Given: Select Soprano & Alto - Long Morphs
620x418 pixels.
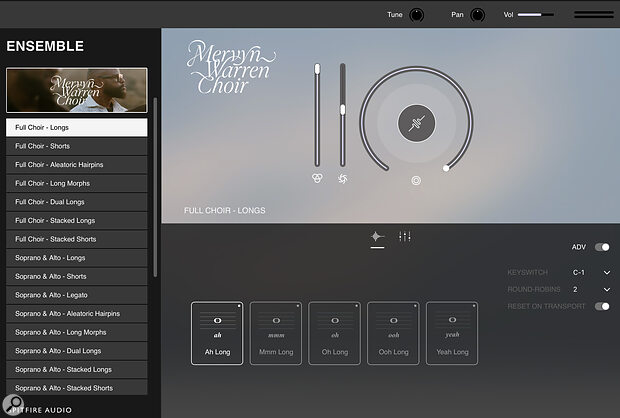Looking at the screenshot, I should coord(77,332).
